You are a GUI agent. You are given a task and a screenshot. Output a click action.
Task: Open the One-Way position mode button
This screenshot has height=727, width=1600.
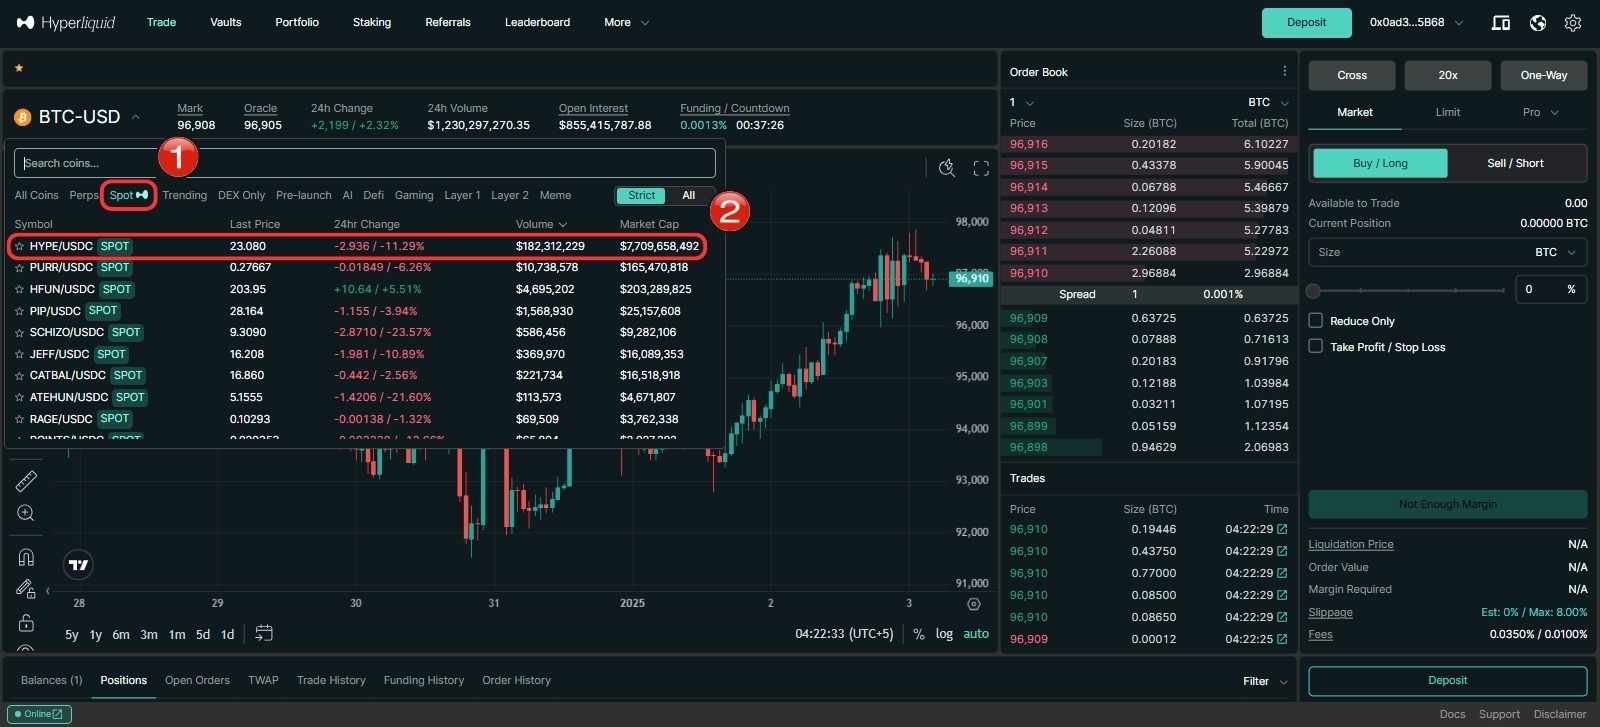1544,75
